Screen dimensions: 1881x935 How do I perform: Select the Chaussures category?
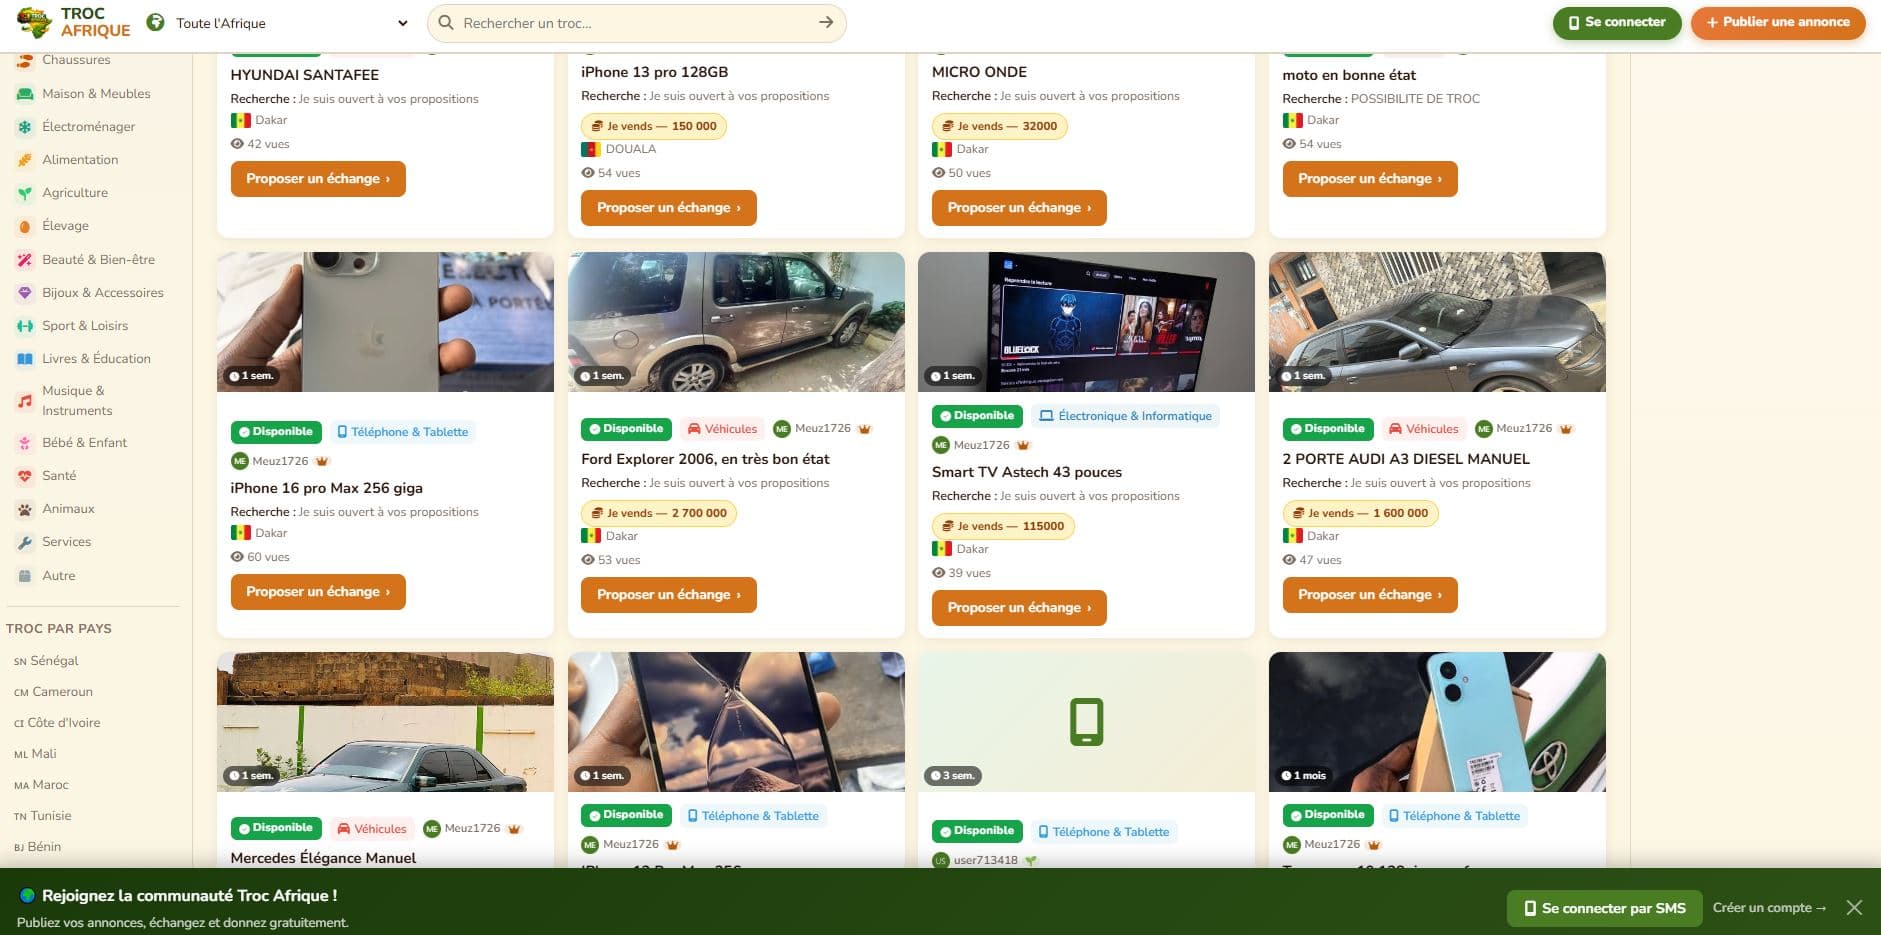tap(76, 60)
